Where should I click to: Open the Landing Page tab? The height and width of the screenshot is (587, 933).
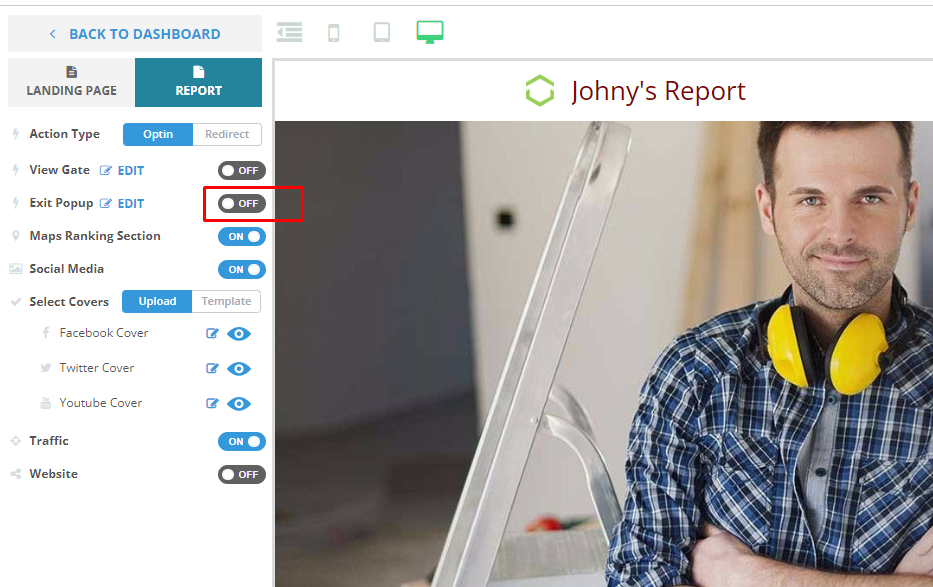coord(71,82)
